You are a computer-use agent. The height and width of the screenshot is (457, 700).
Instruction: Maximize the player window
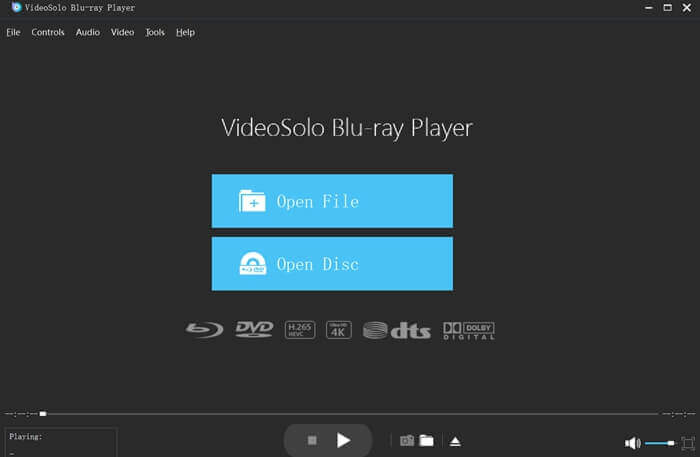667,8
